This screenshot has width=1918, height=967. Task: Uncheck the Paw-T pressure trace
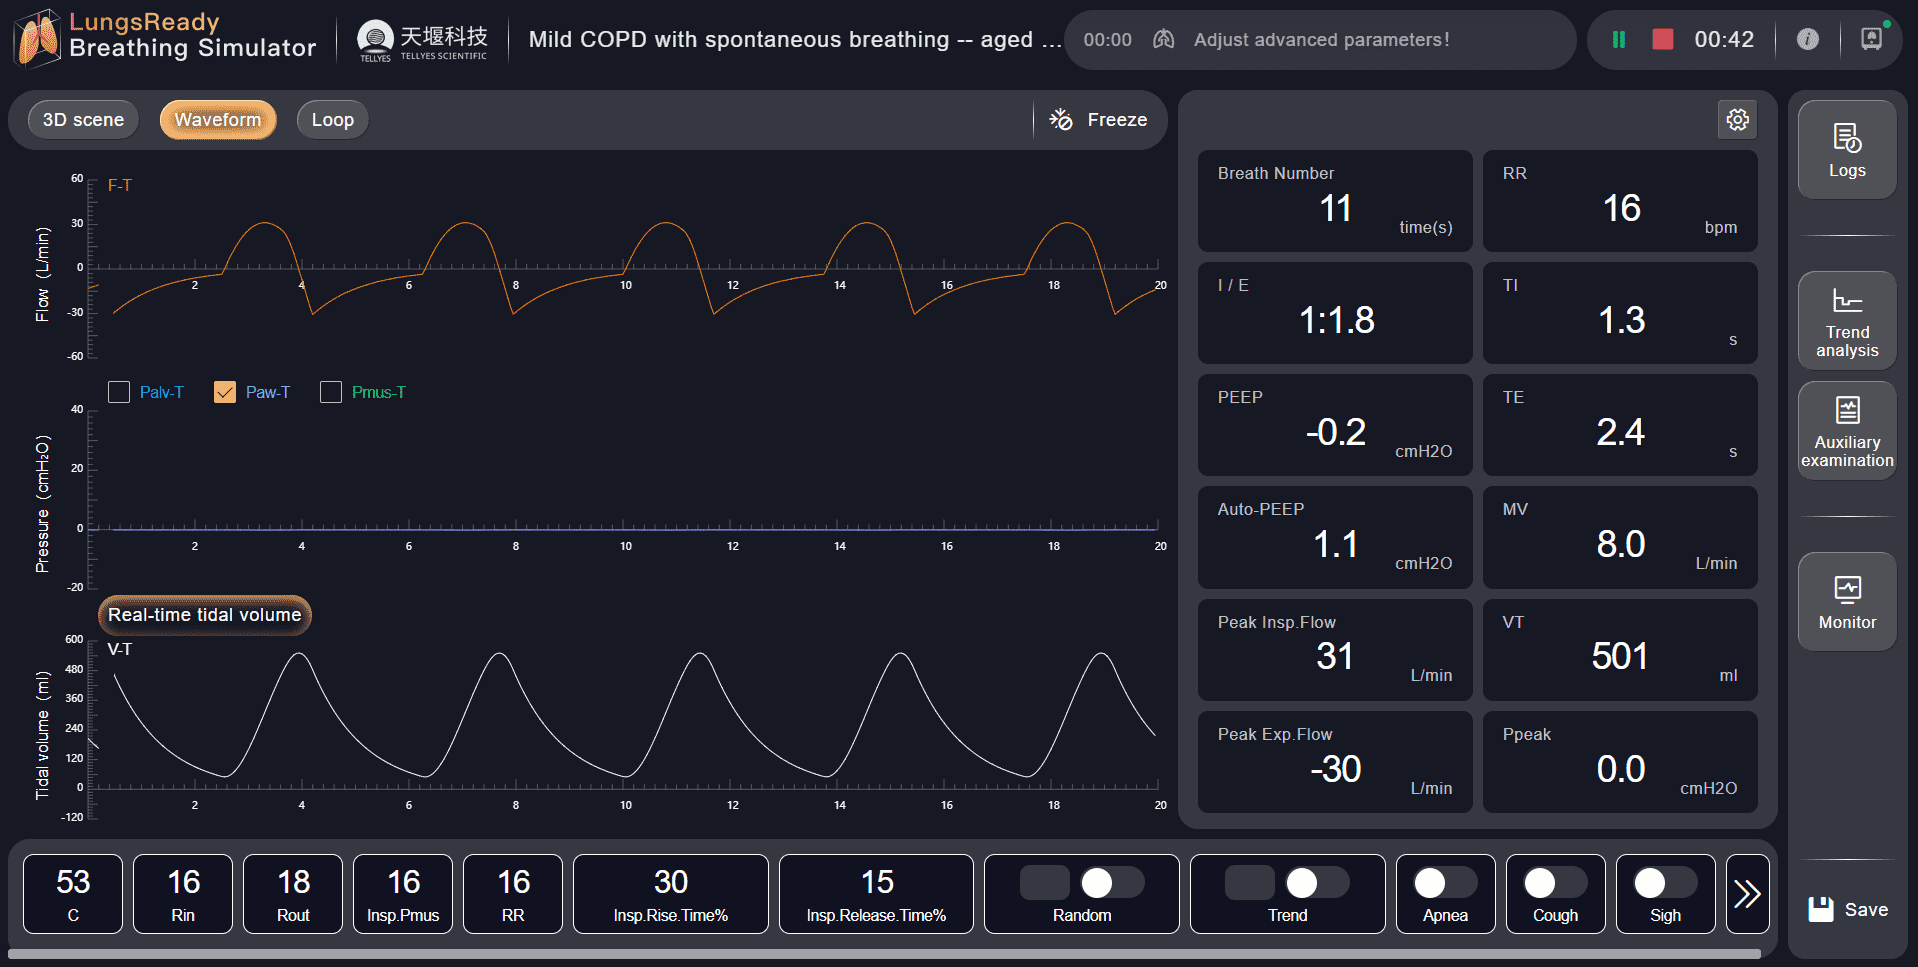click(x=225, y=392)
